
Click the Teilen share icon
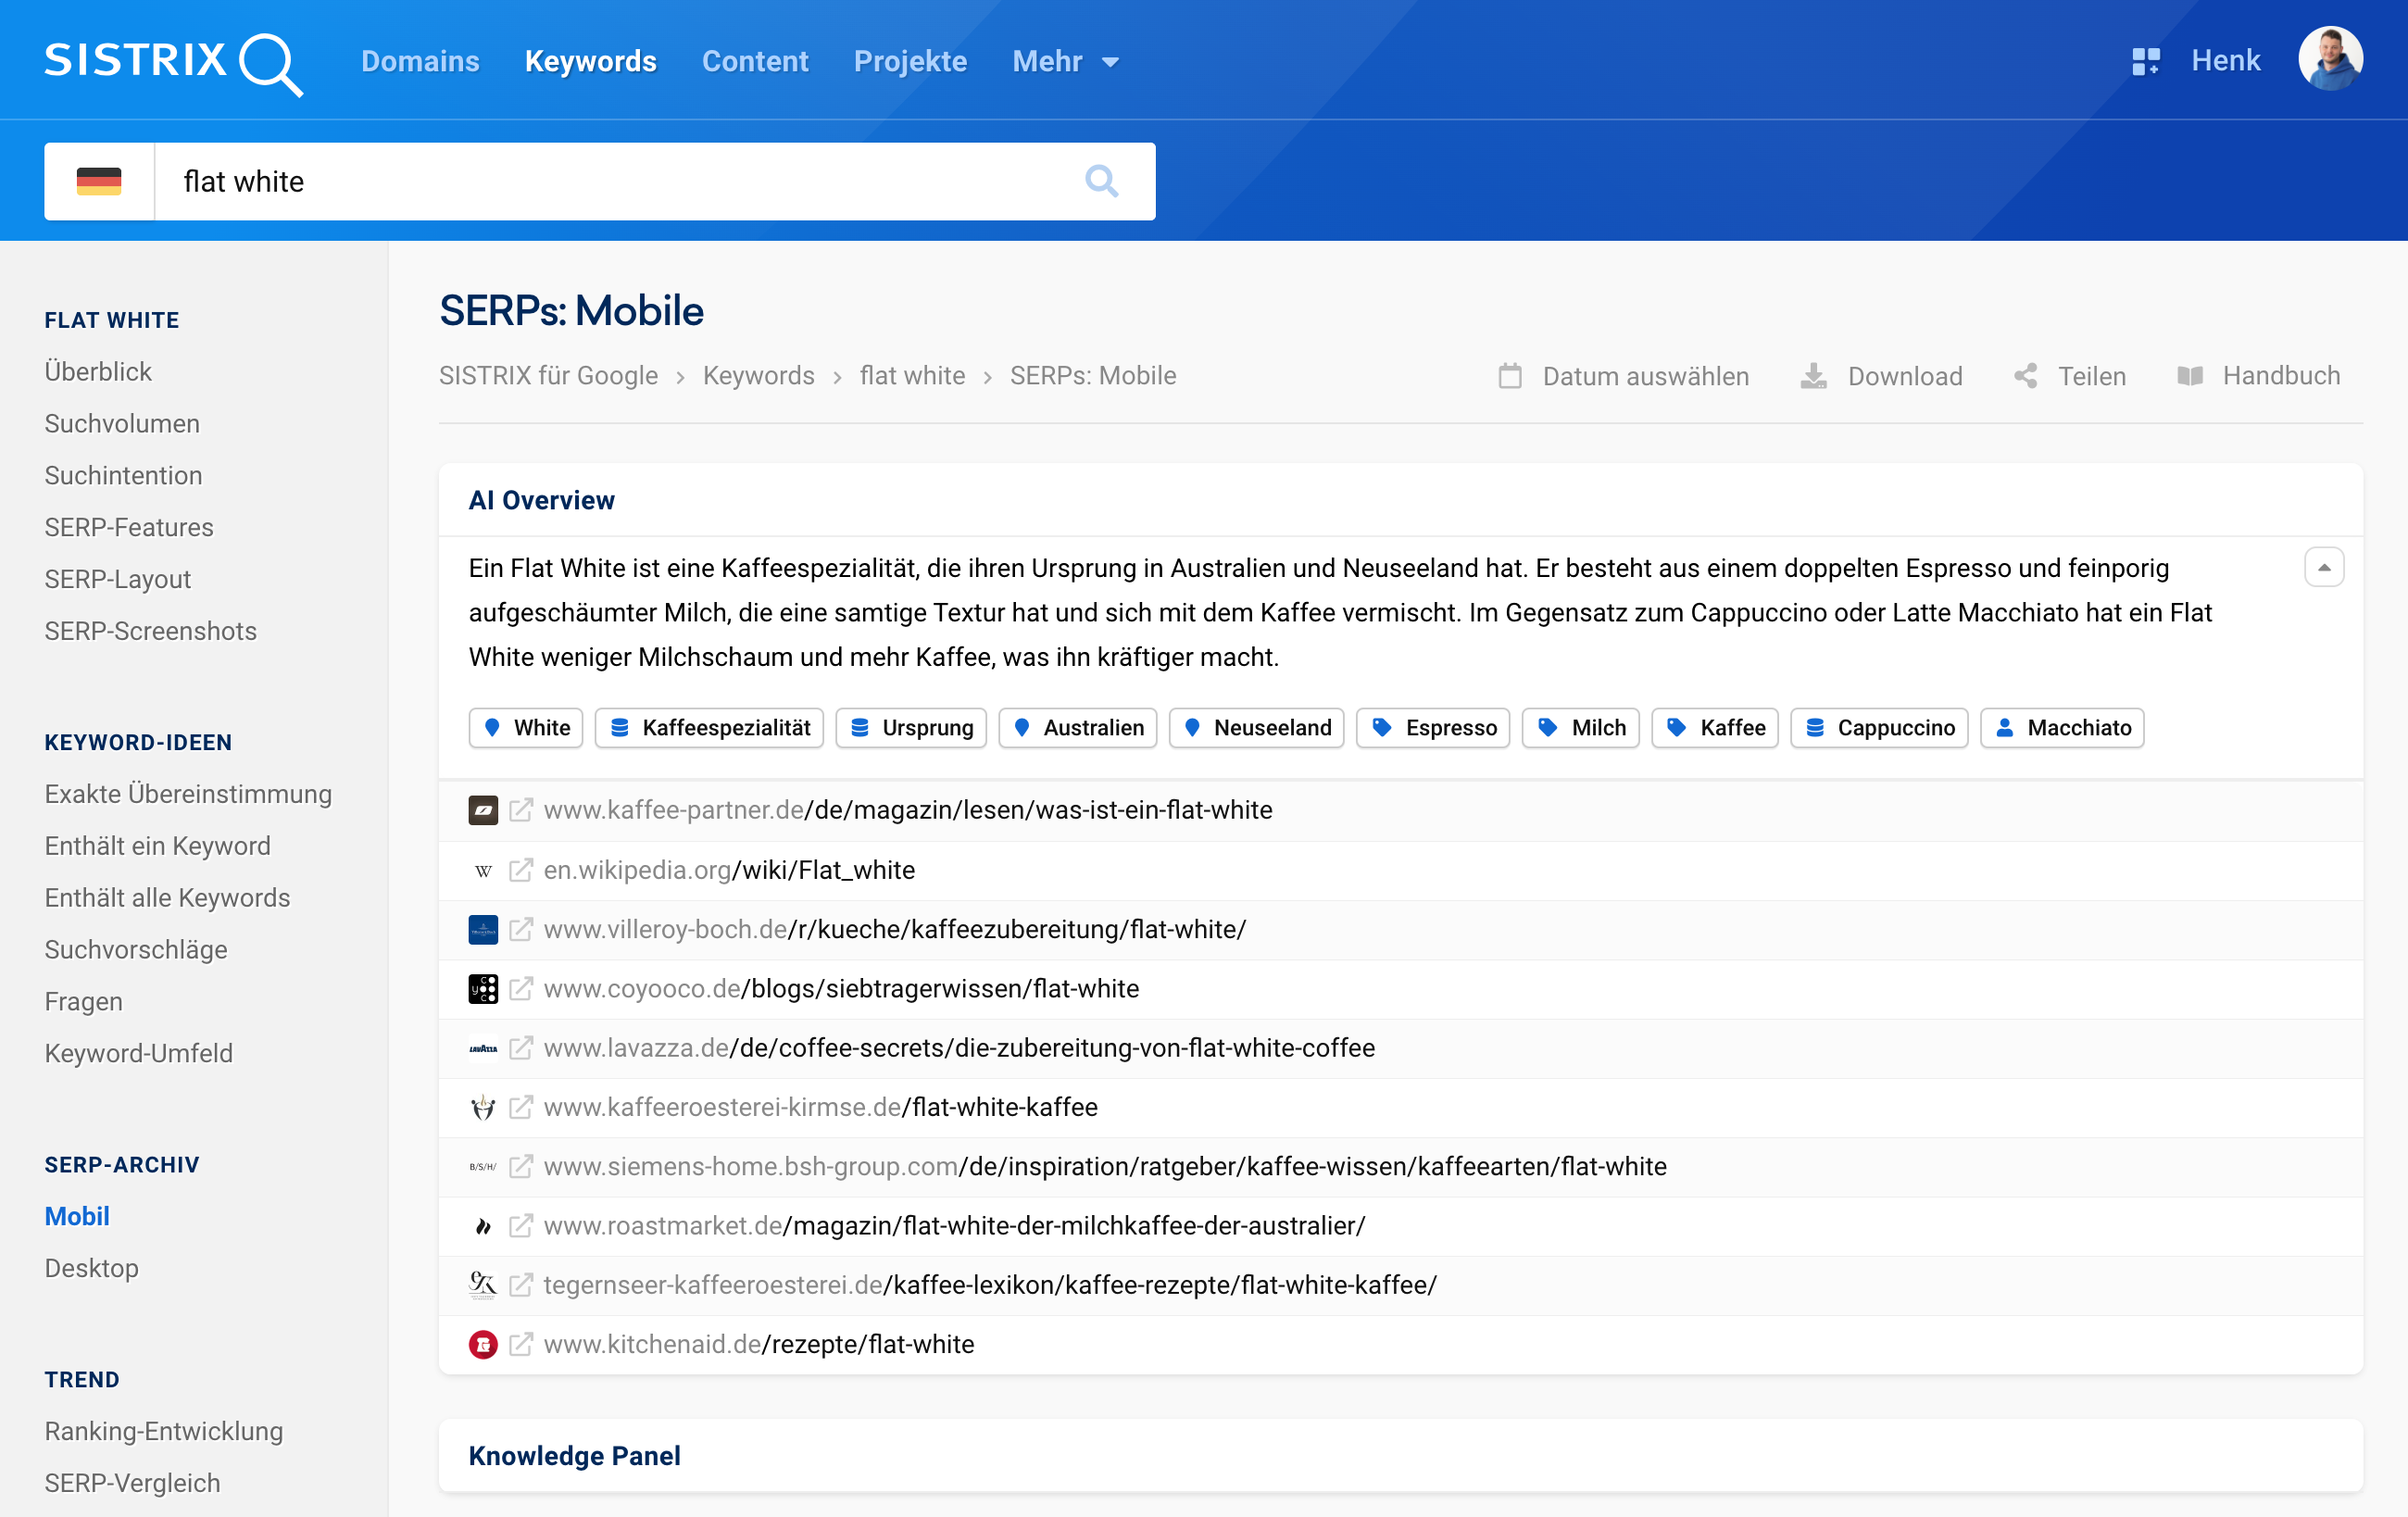tap(2026, 376)
